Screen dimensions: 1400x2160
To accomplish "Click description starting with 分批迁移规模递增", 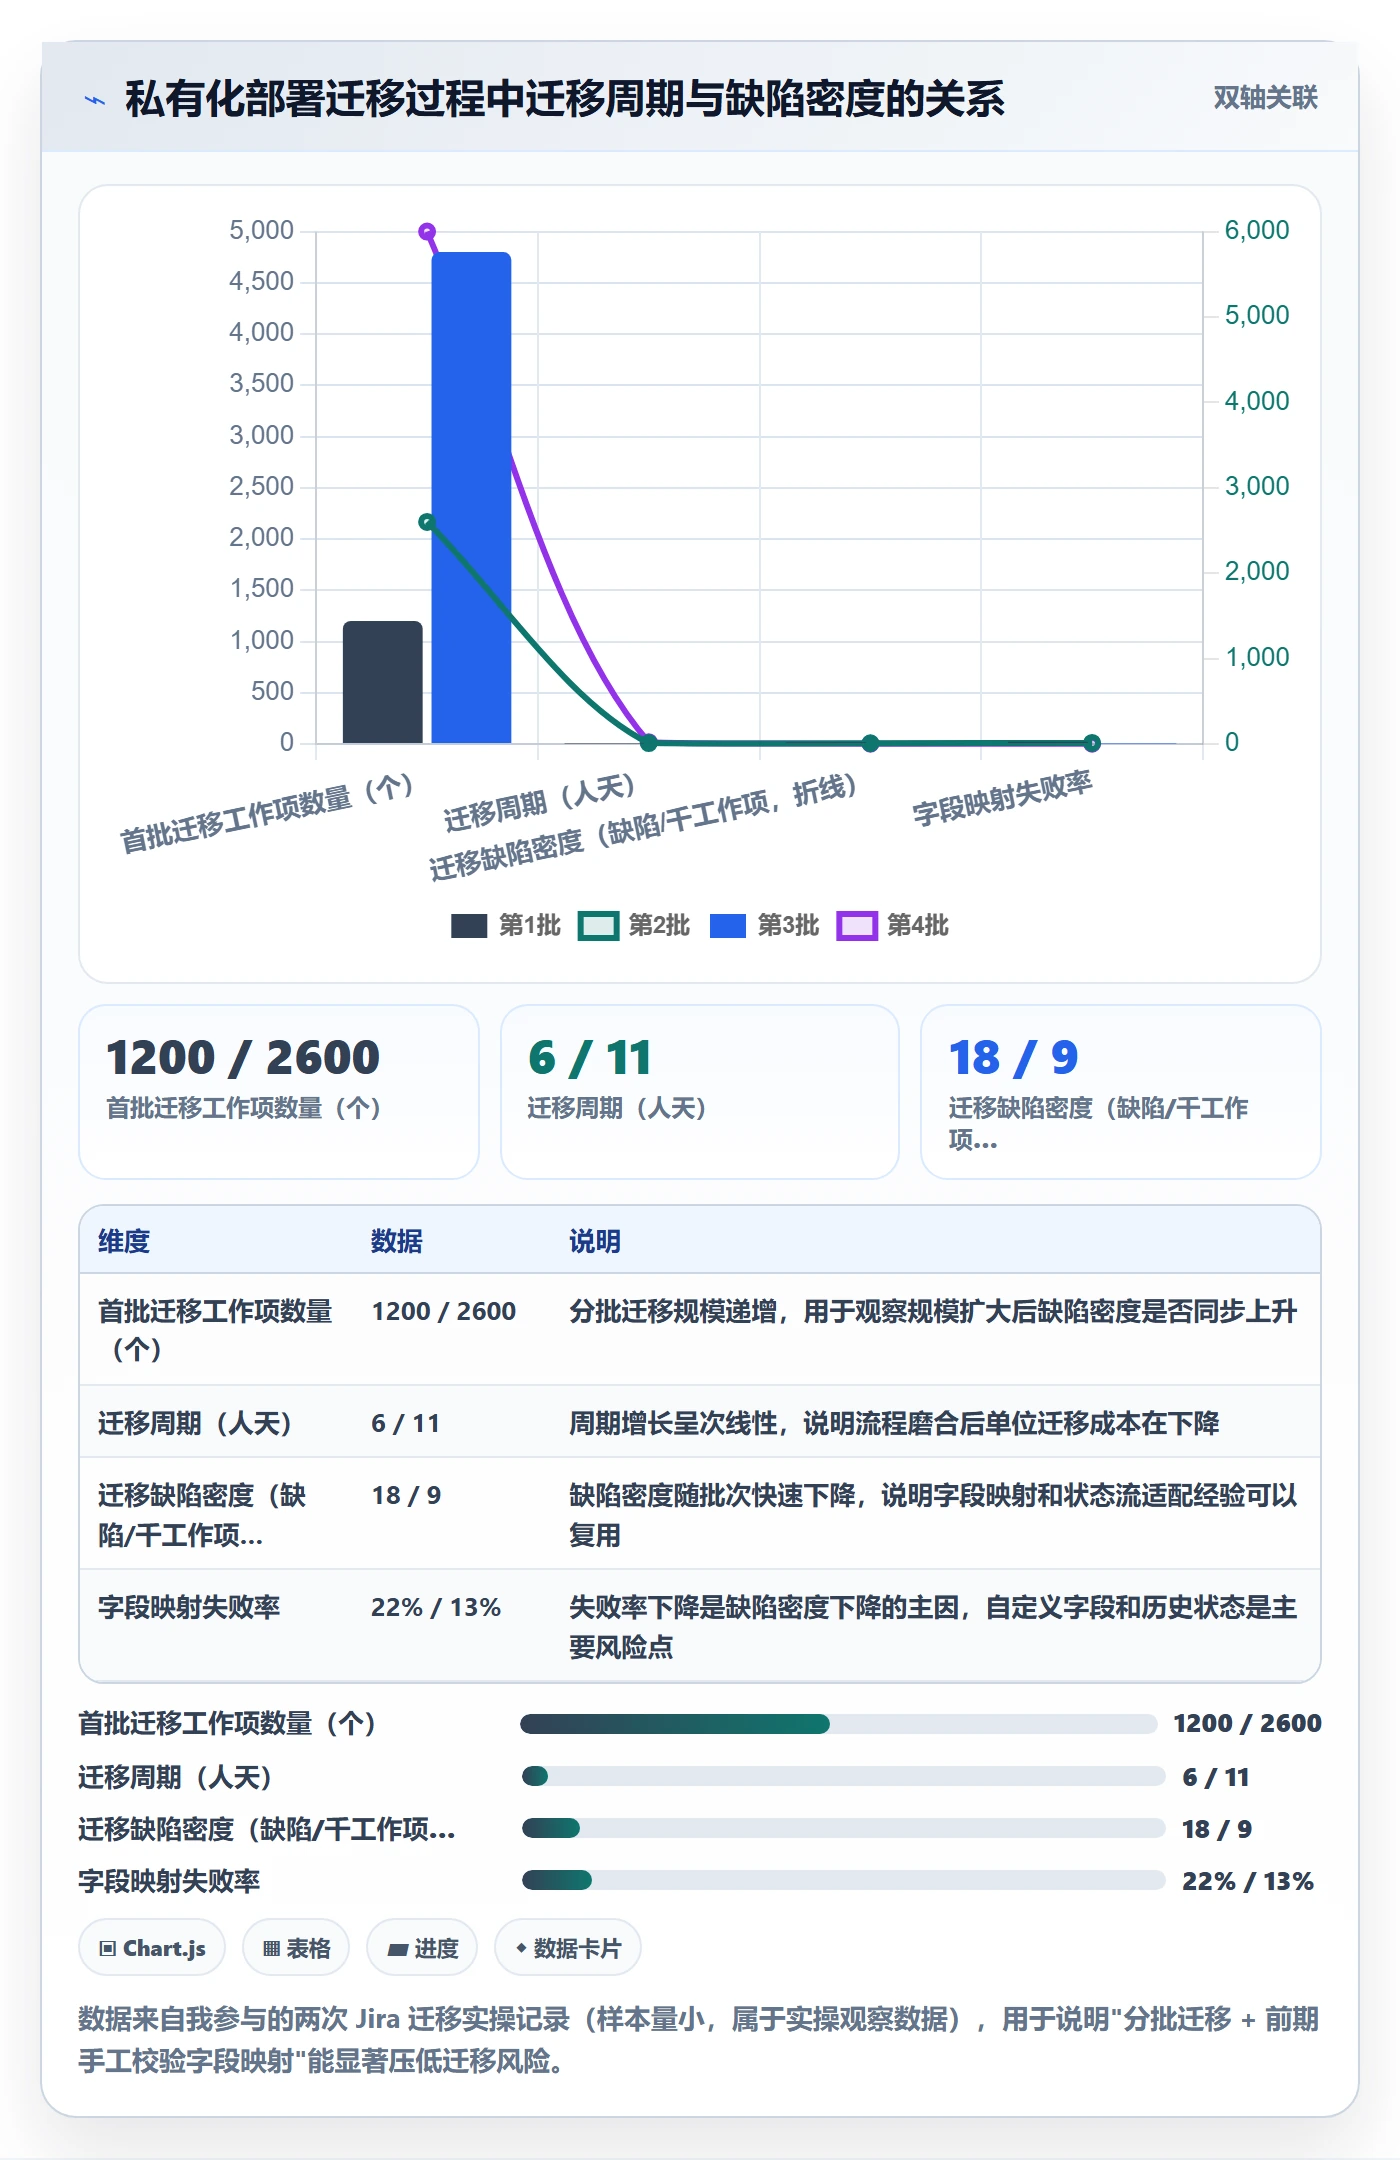I will 933,1311.
